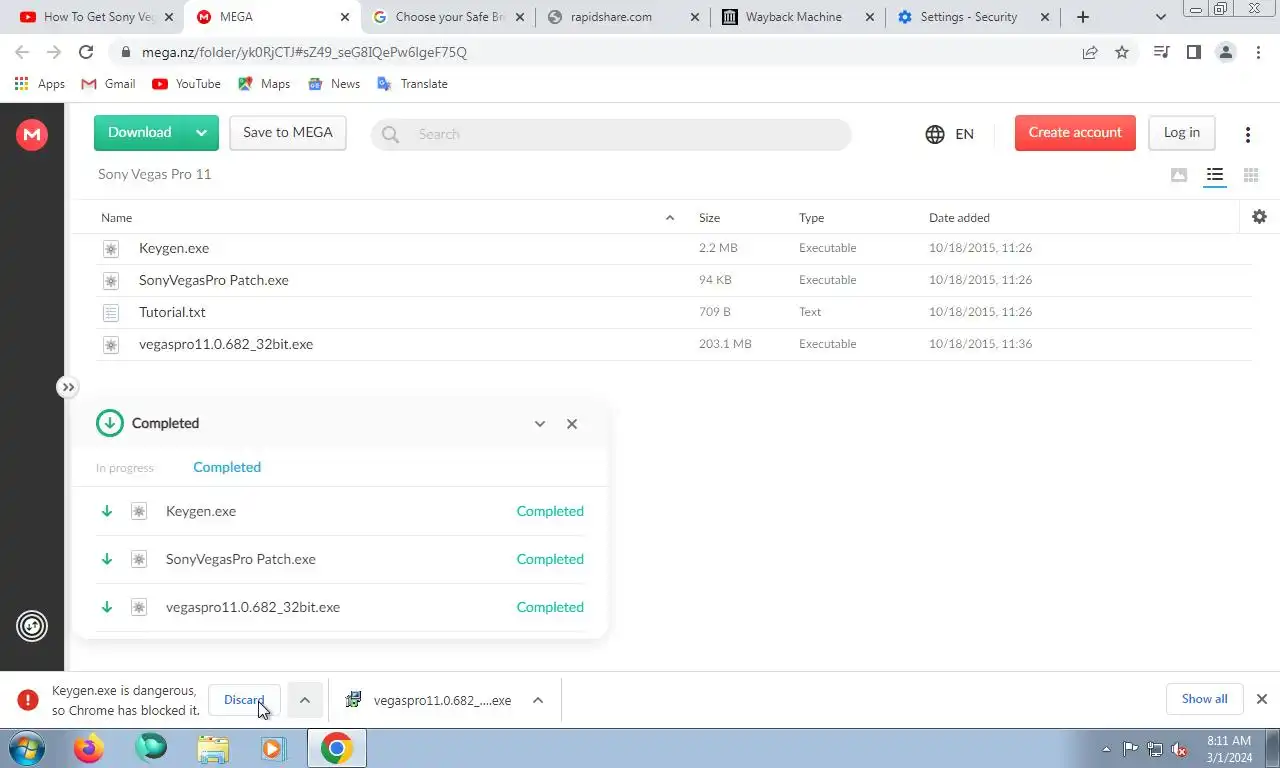Switch to Settings - Security tab
Screen dimensions: 1280x768
pyautogui.click(x=974, y=17)
